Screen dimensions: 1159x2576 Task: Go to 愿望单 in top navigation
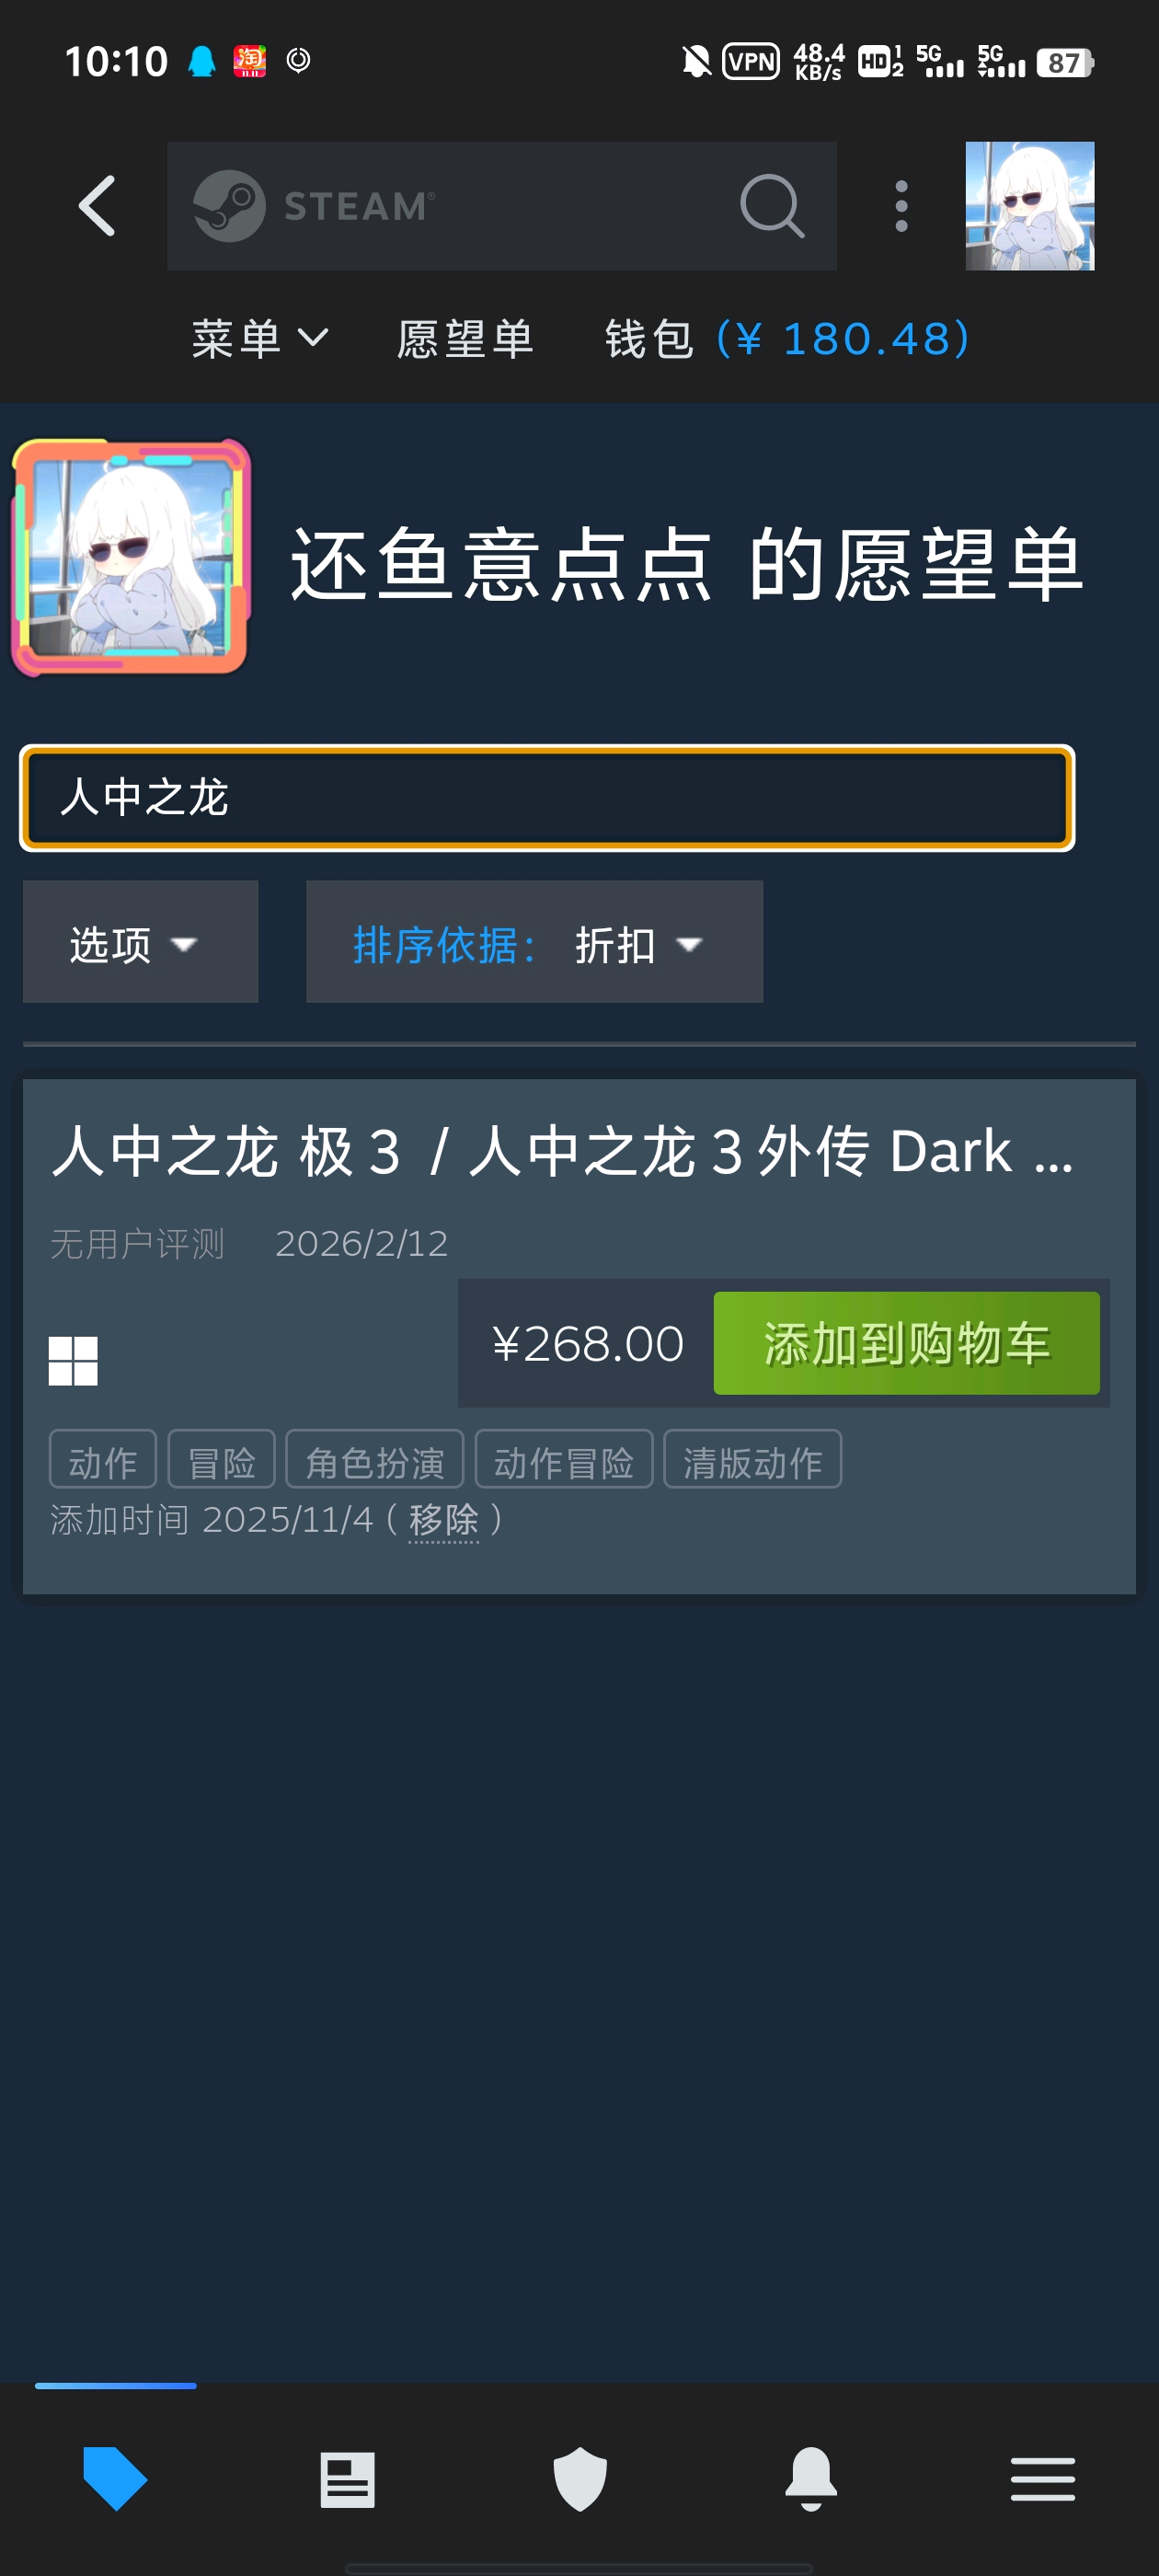point(465,338)
